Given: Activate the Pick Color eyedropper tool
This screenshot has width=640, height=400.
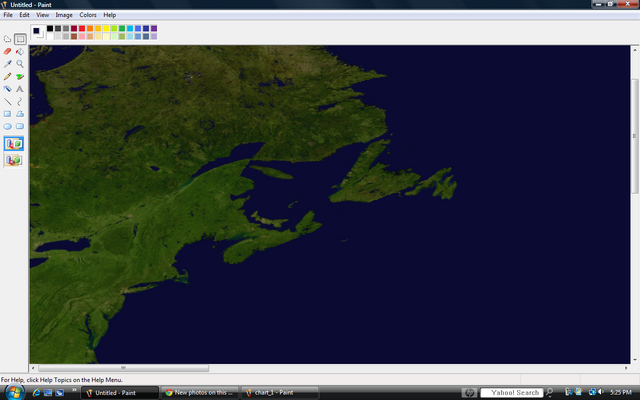Looking at the screenshot, I should coord(7,64).
